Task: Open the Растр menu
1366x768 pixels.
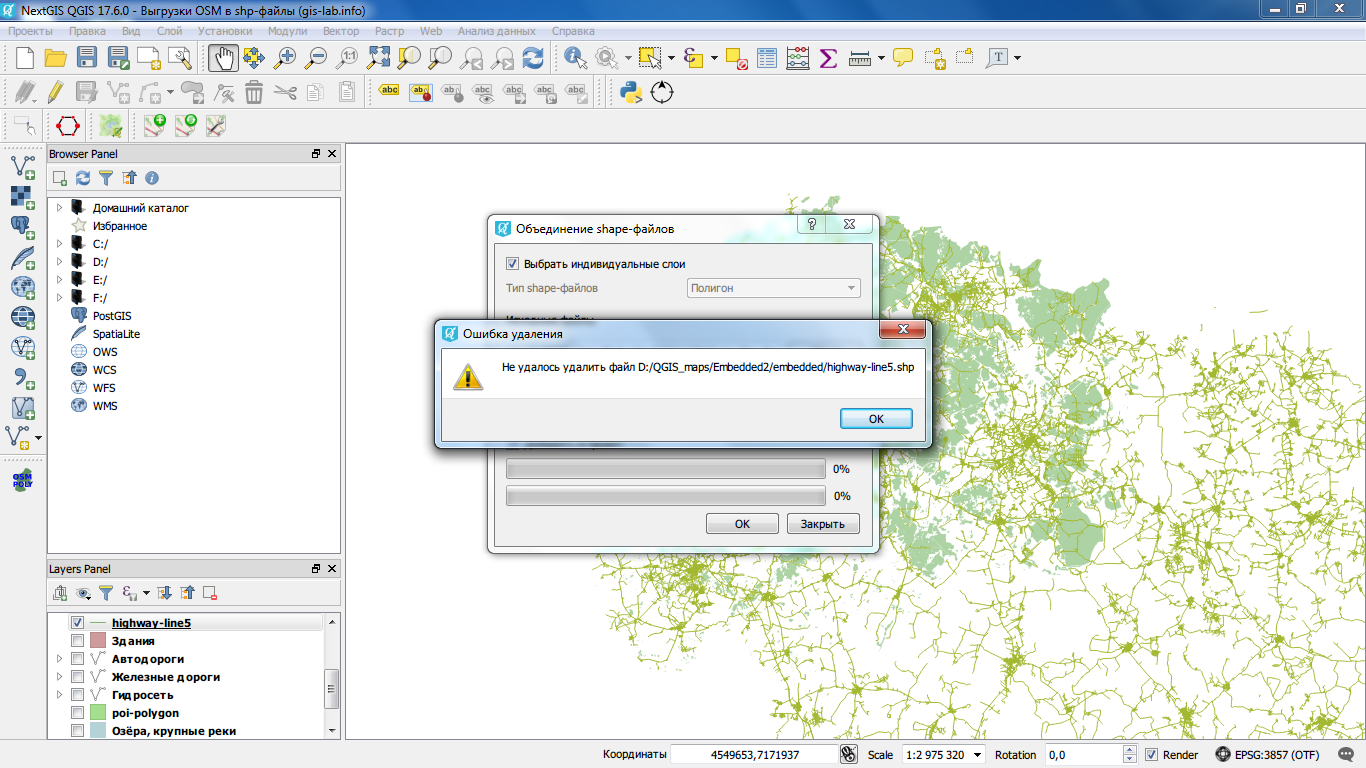Action: pos(389,31)
